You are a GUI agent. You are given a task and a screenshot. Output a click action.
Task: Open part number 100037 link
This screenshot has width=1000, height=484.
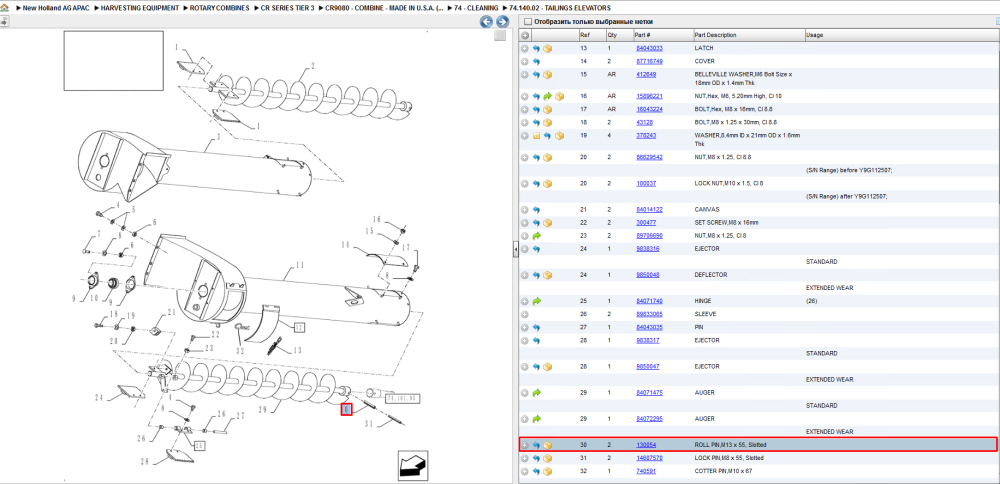click(646, 184)
